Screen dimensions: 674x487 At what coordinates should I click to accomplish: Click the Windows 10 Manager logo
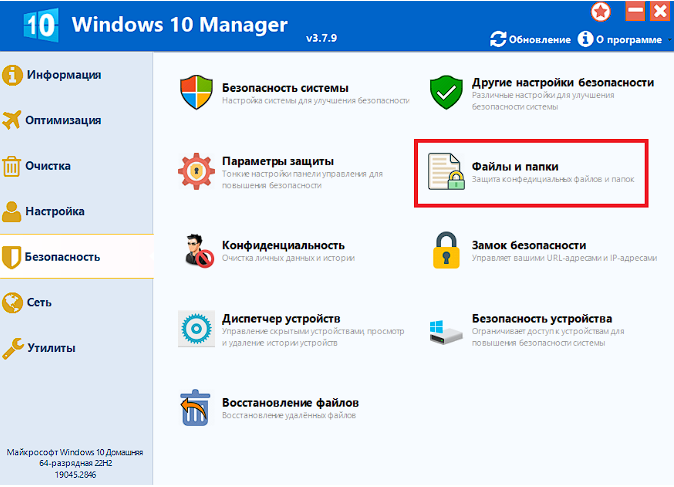(x=41, y=25)
